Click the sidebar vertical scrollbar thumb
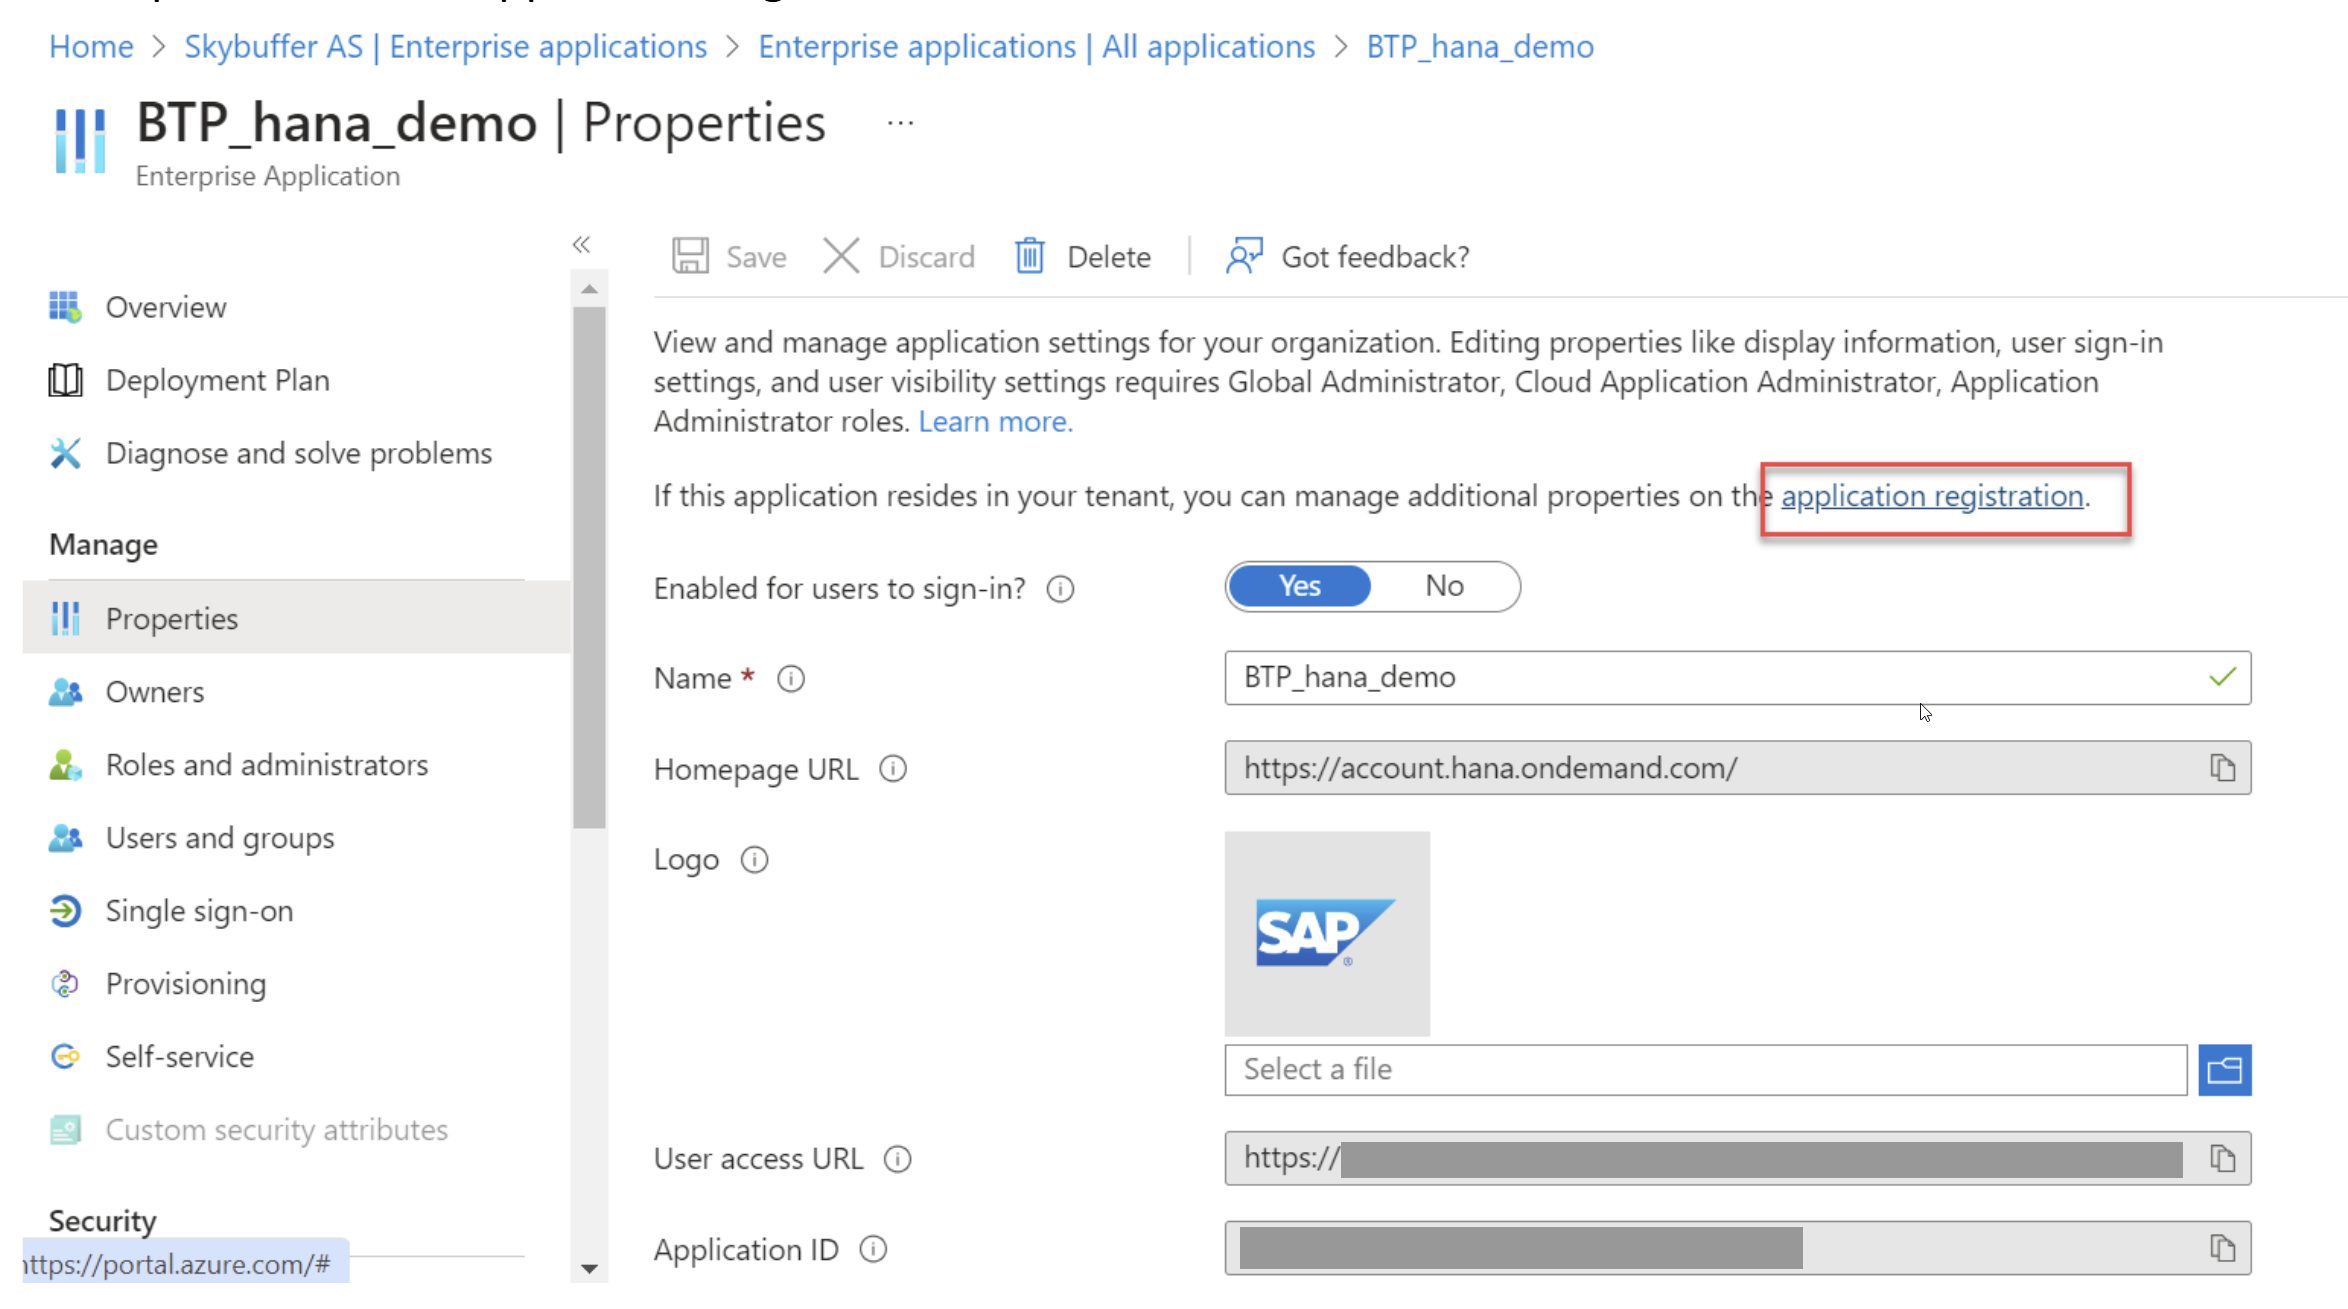The image size is (2348, 1309). click(589, 568)
